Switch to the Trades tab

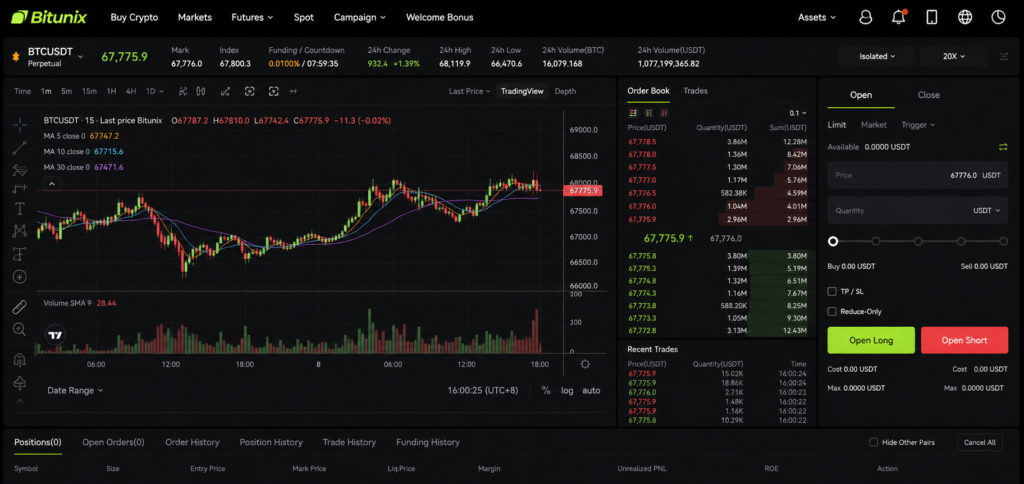pos(696,91)
